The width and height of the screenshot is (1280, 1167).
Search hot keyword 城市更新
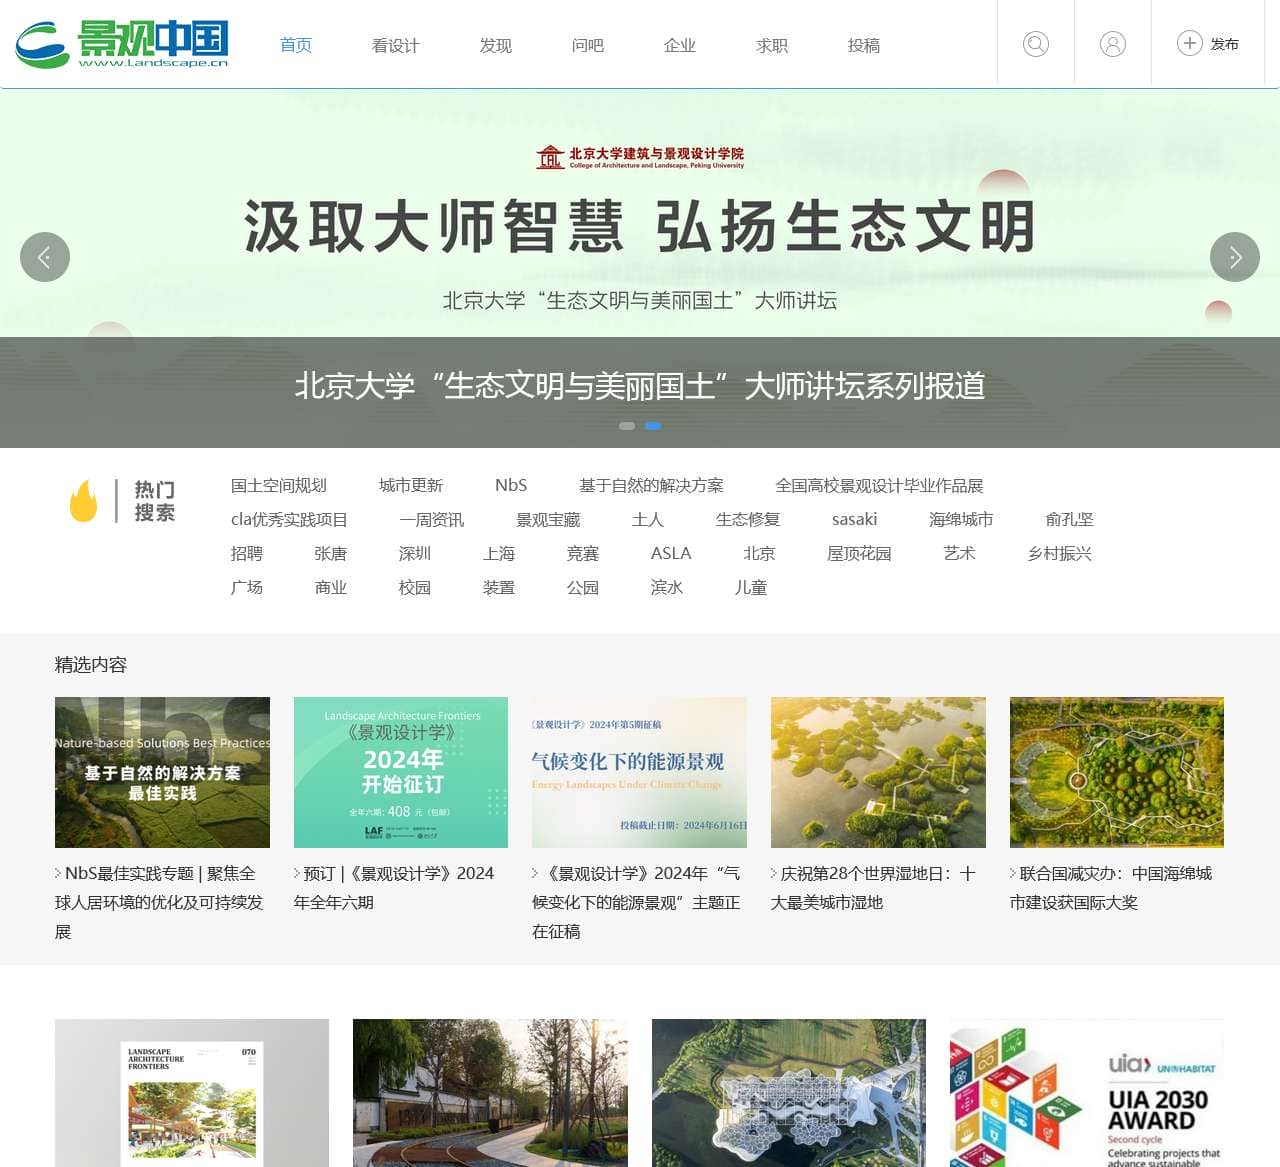point(411,485)
